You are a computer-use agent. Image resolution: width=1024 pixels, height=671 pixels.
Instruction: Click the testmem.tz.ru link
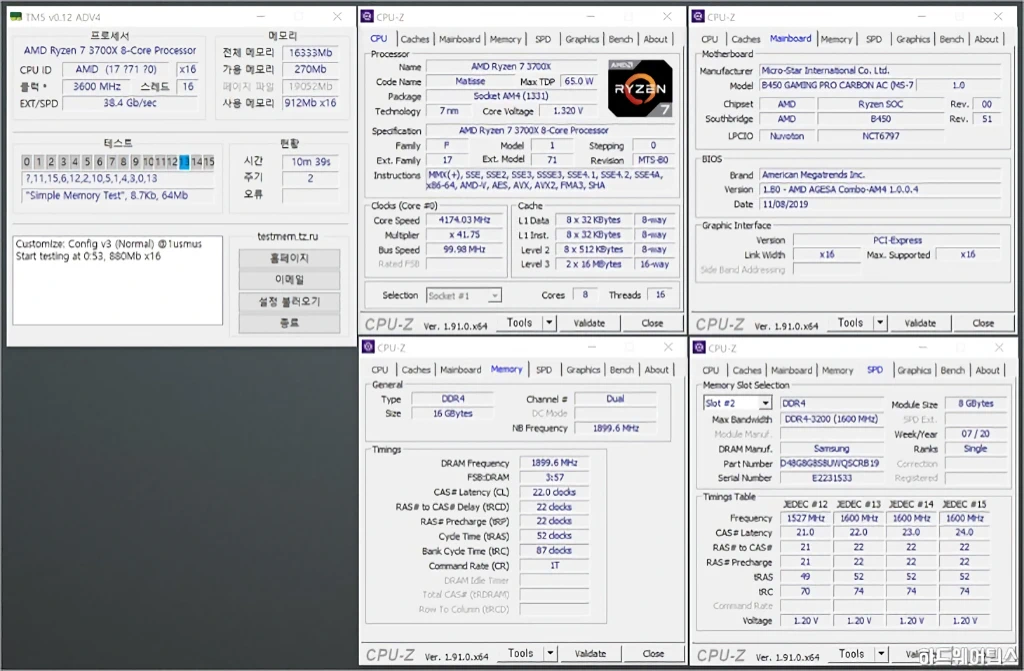coord(287,237)
